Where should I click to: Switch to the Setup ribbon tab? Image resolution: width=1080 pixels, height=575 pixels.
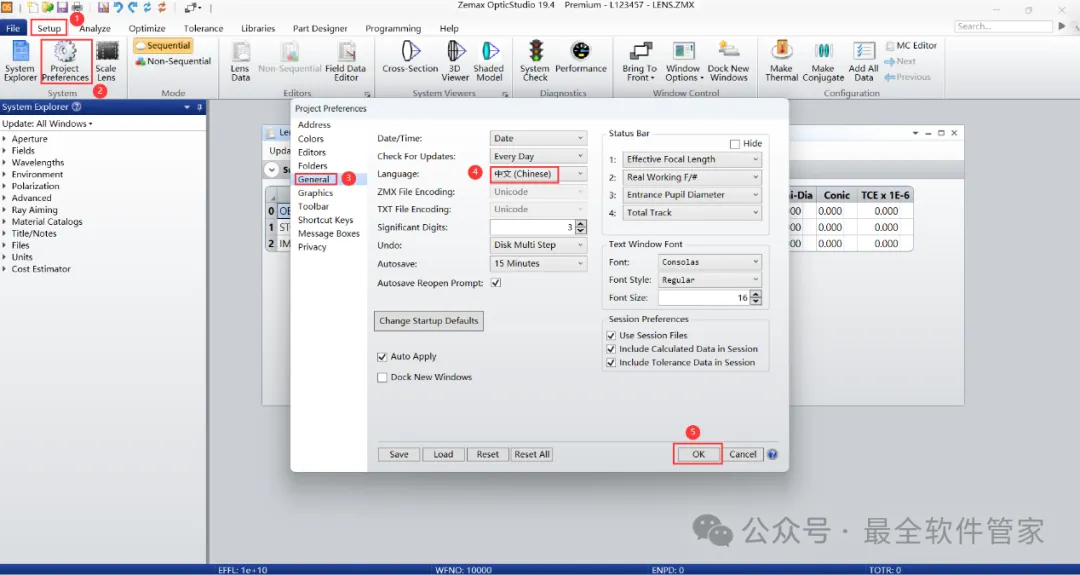(49, 28)
